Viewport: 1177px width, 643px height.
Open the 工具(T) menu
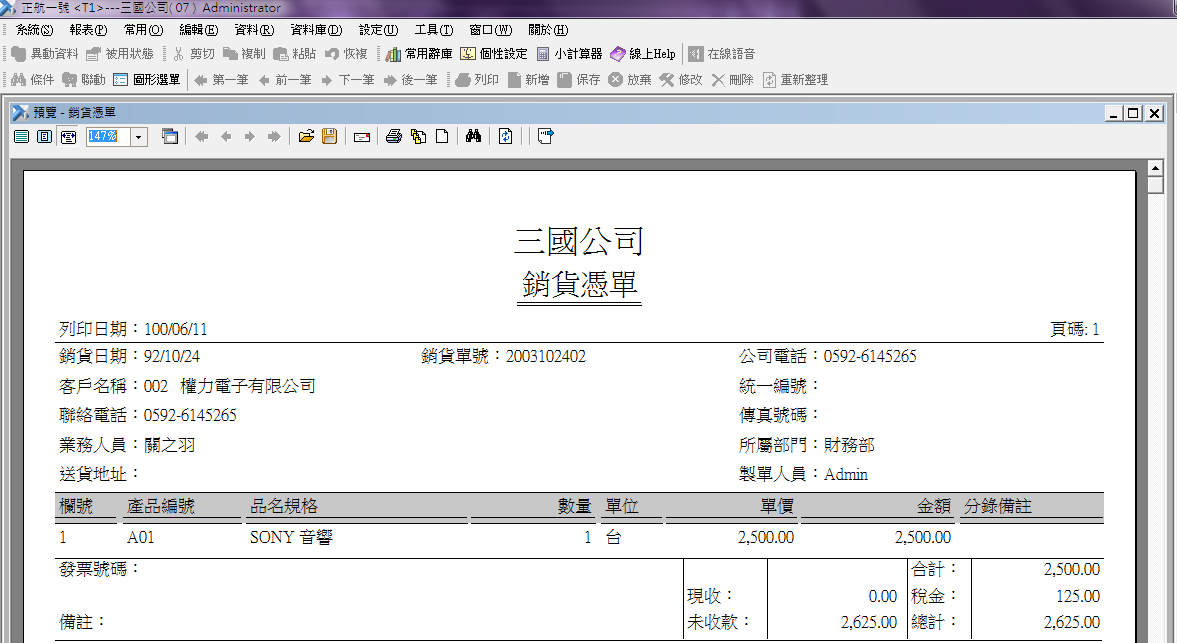[x=433, y=30]
